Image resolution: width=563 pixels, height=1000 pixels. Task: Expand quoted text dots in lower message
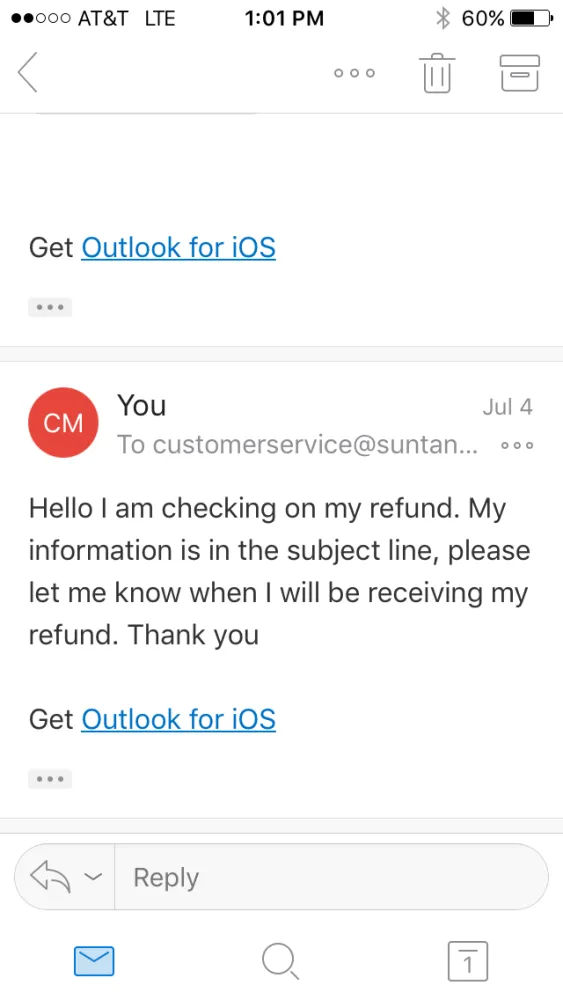point(50,779)
